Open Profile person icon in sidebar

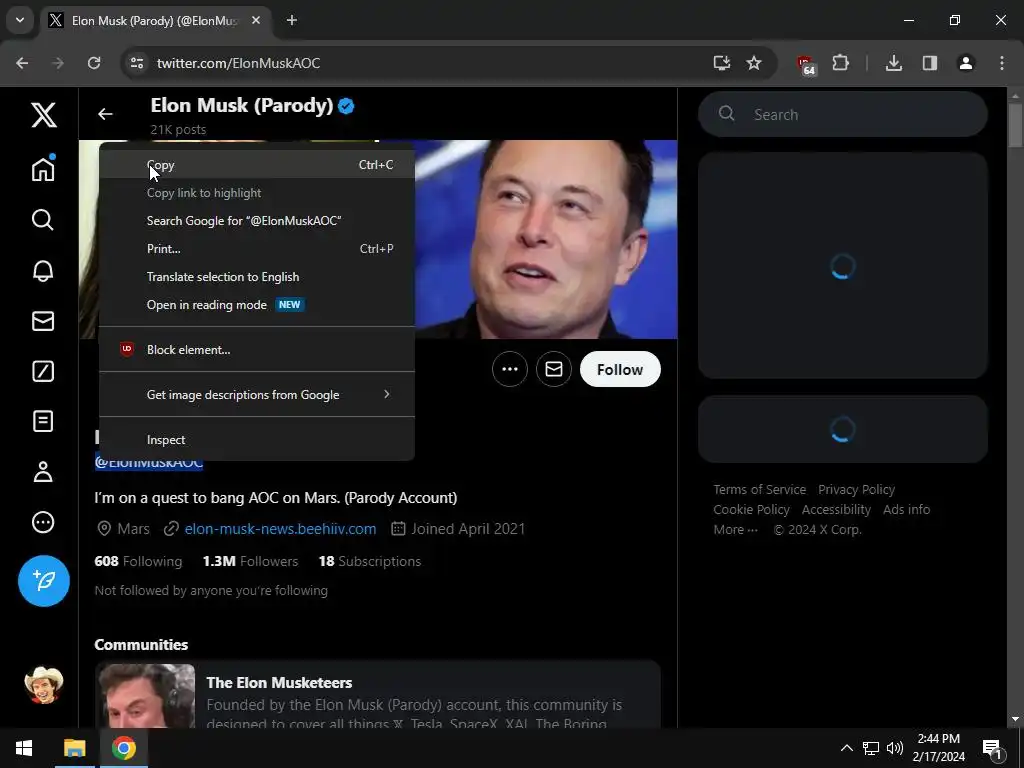[x=43, y=472]
